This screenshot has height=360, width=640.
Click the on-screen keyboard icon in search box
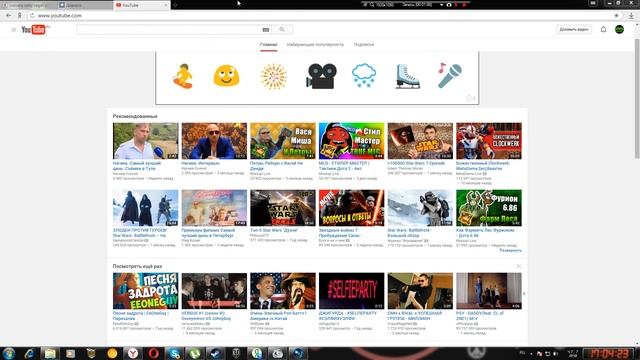pyautogui.click(x=265, y=29)
